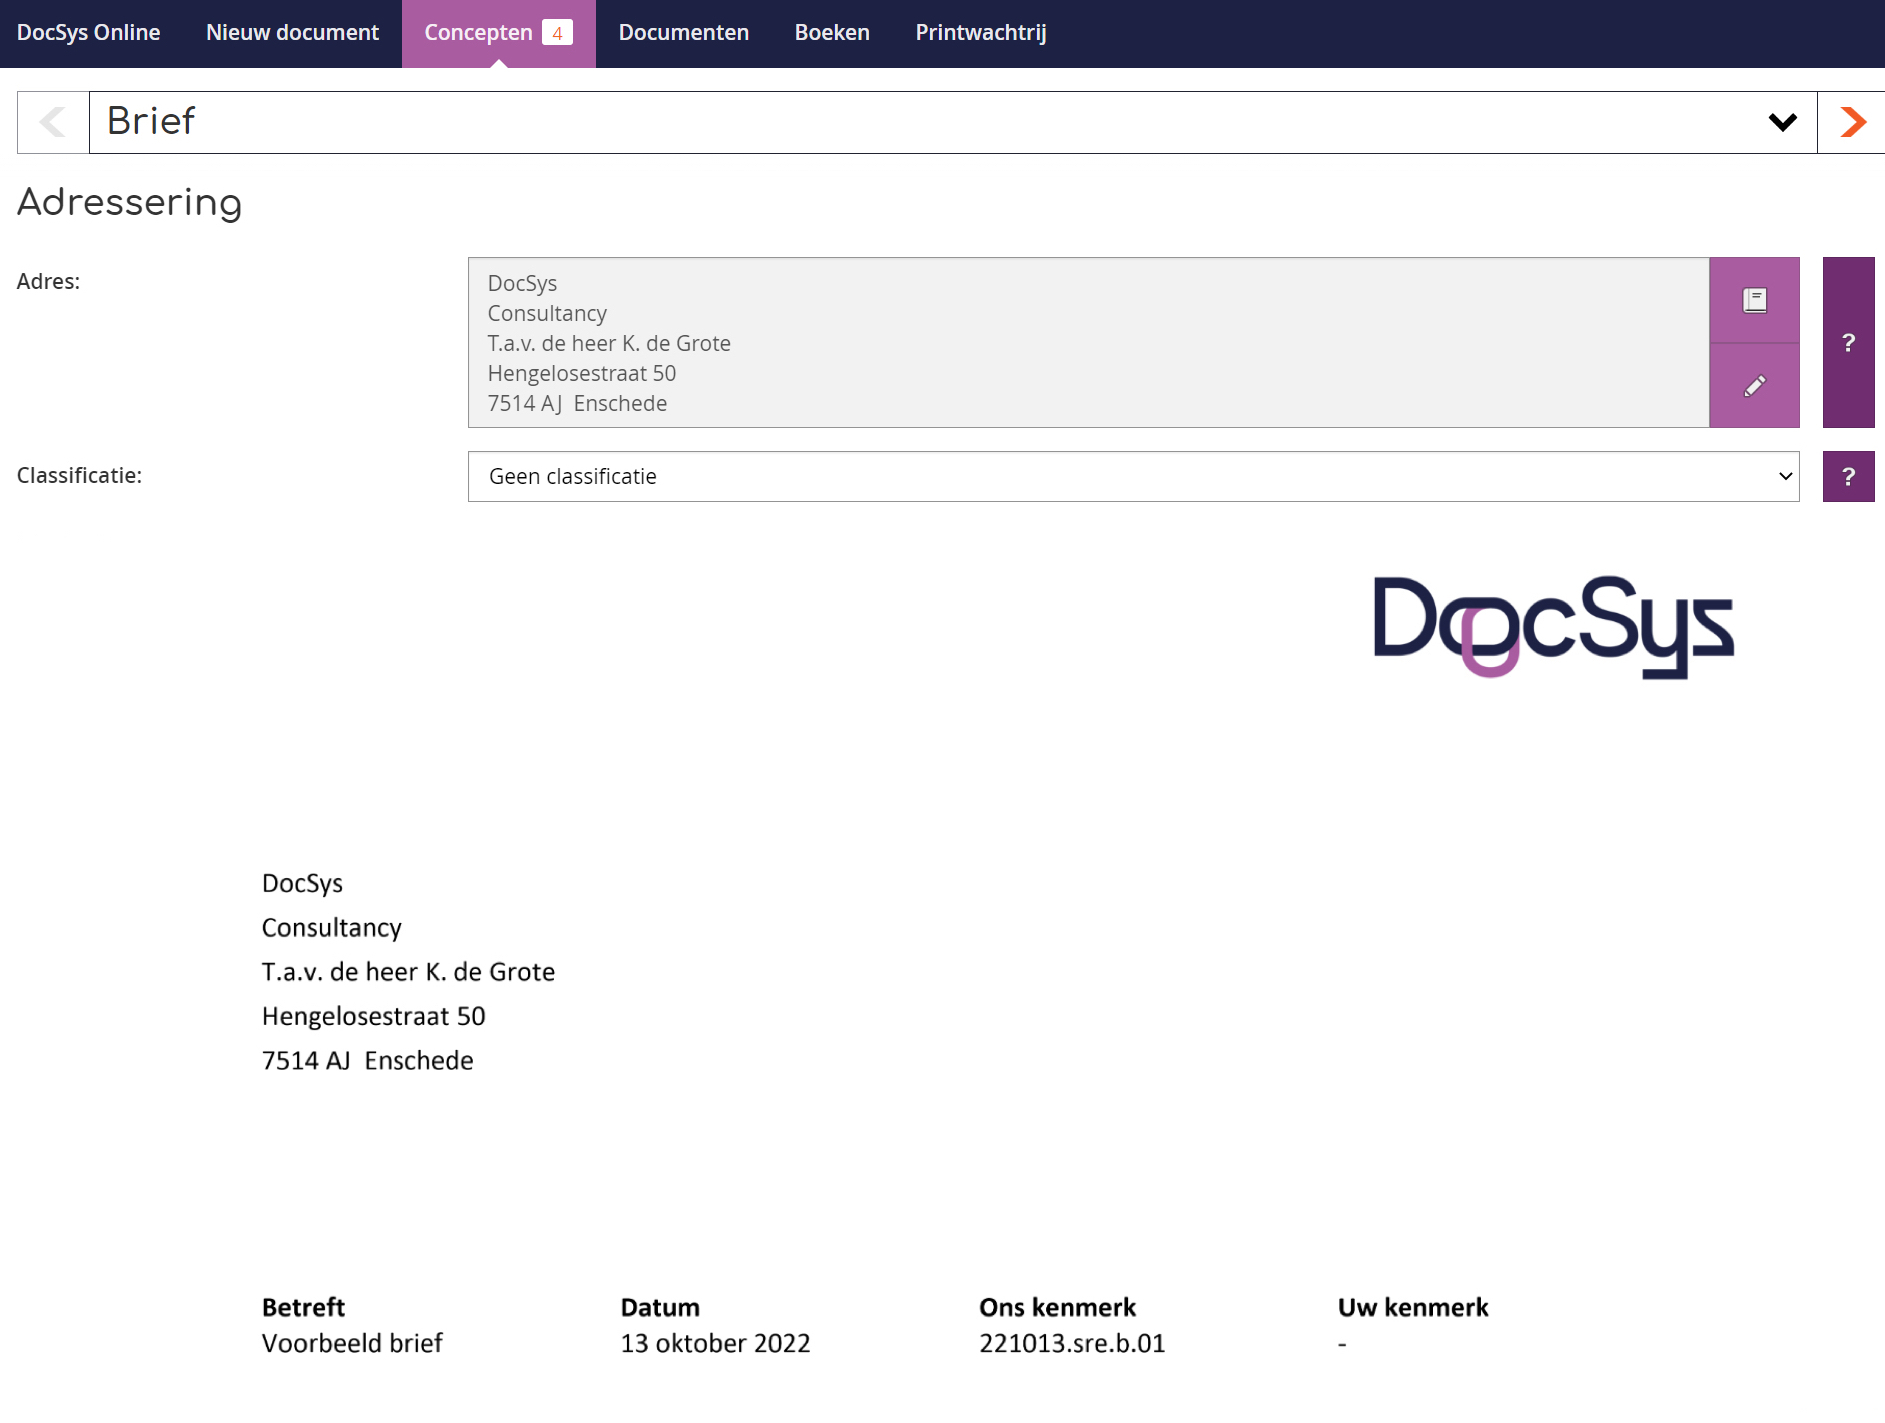Image resolution: width=1885 pixels, height=1423 pixels.
Task: Expand the chevron next to Brief
Action: pos(1780,121)
